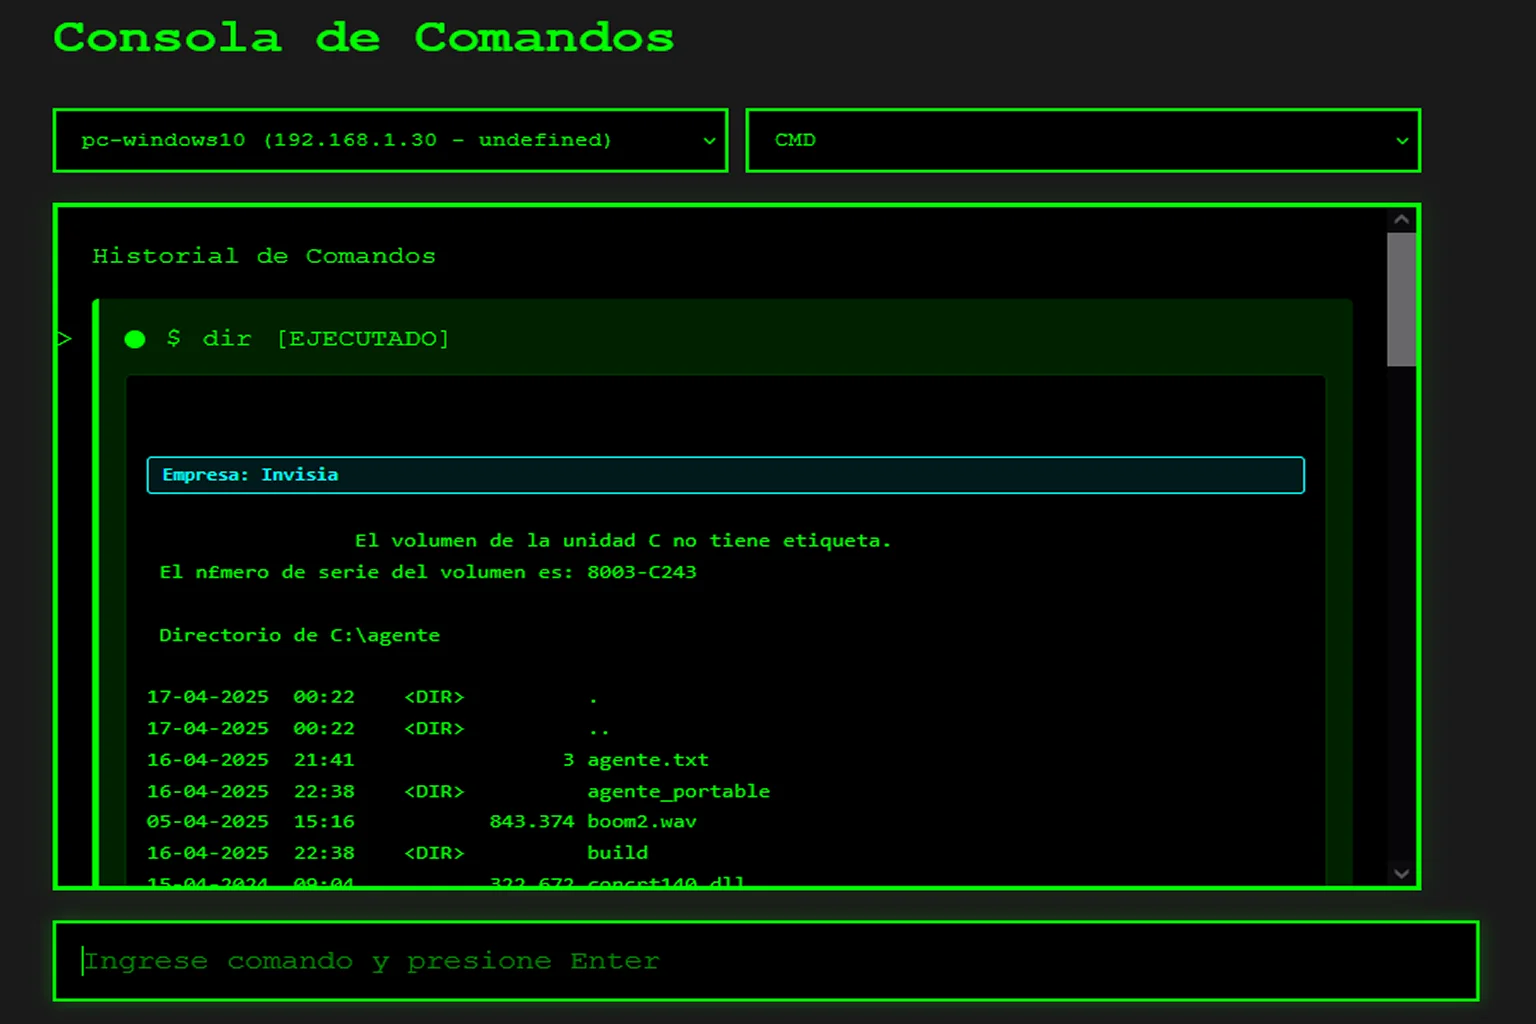The height and width of the screenshot is (1024, 1536).
Task: Switch focus to the Historial de Comandos panel
Action: click(x=264, y=256)
